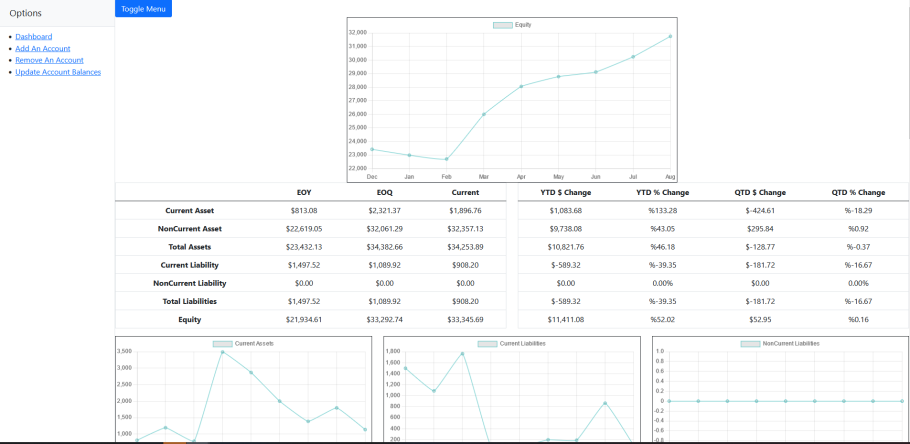Click the Toggle Menu button
910x444 pixels.
click(143, 9)
